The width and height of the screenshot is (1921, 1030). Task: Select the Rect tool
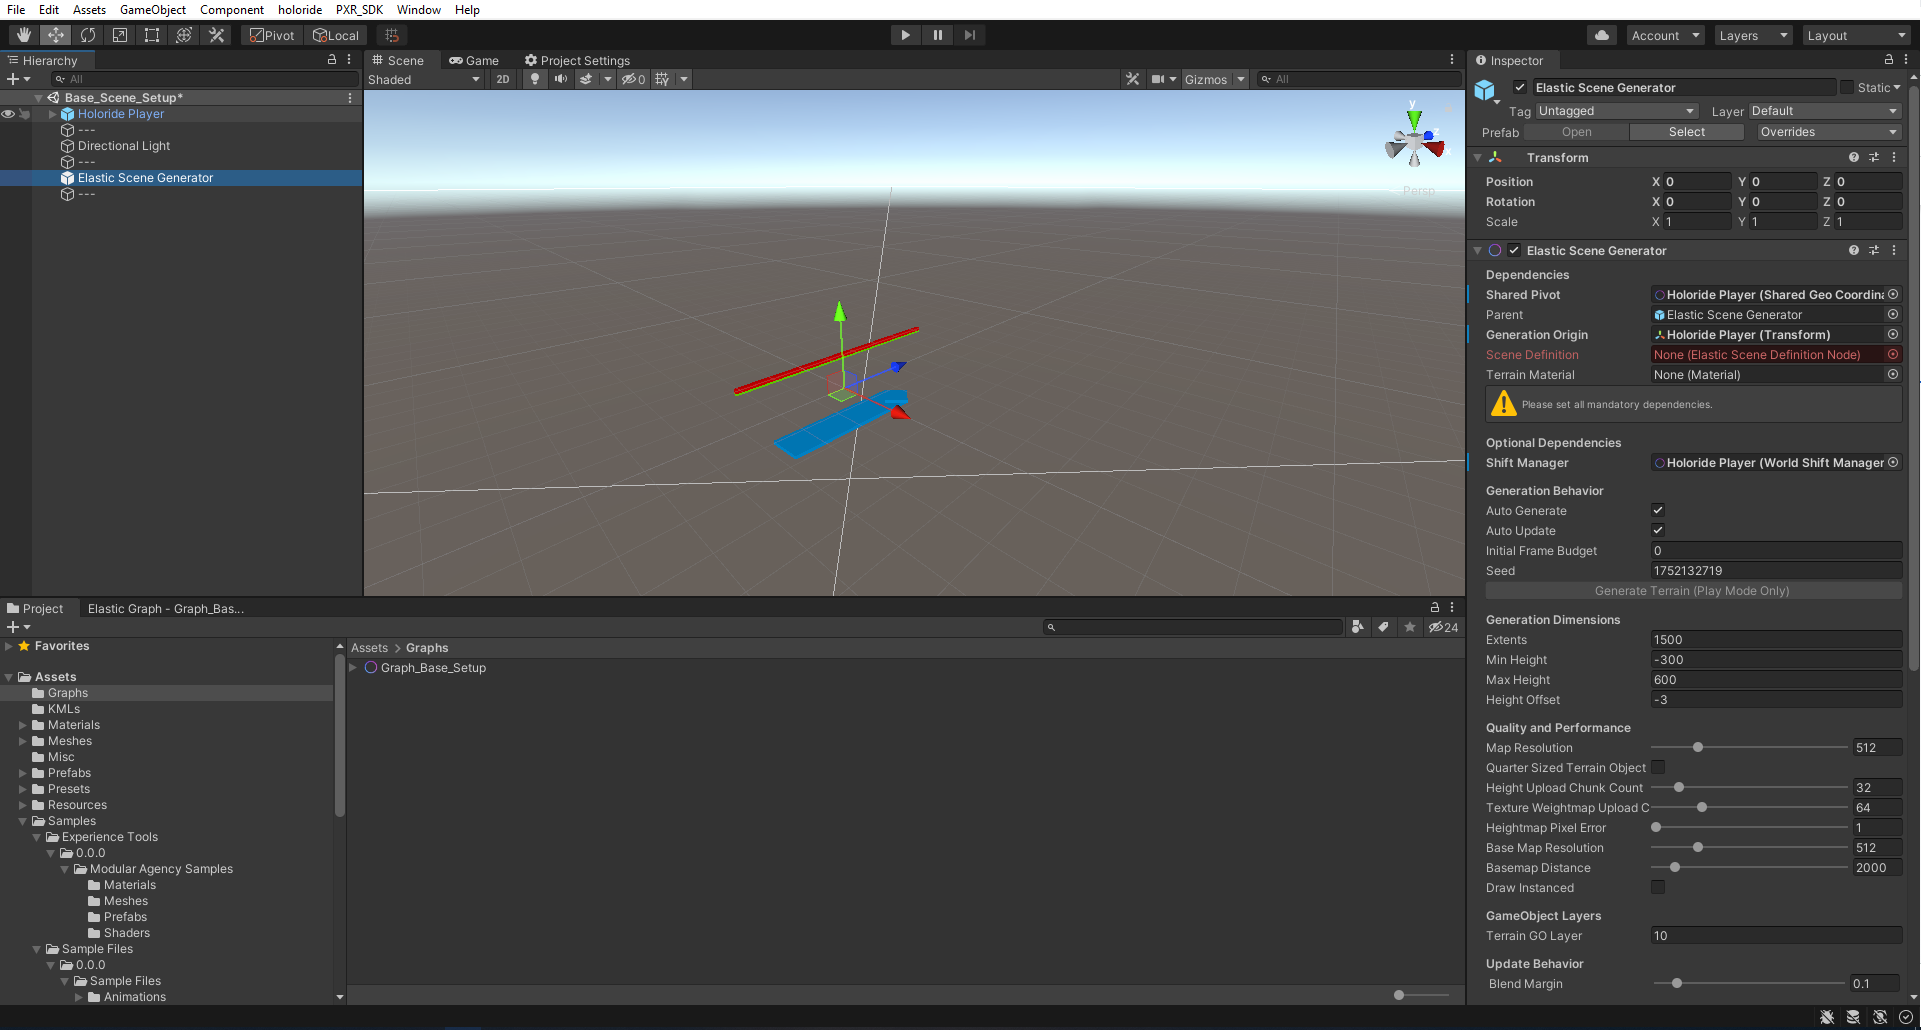[152, 35]
